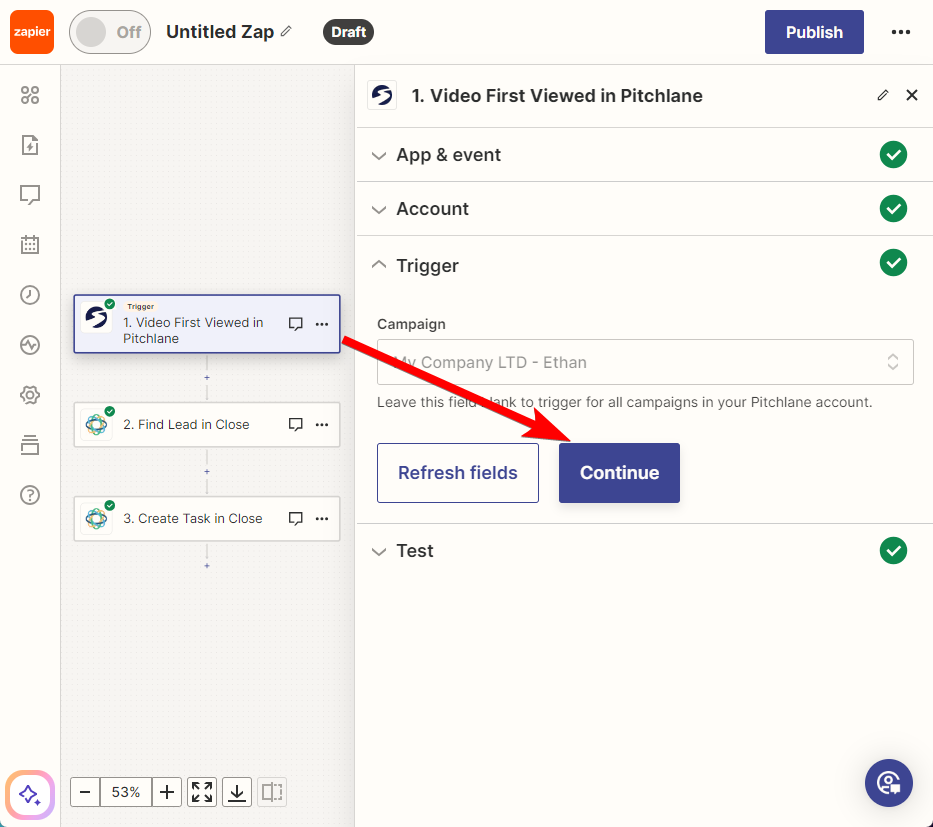Open the versions stack sidebar icon
Screen dimensions: 933x827
click(x=30, y=444)
